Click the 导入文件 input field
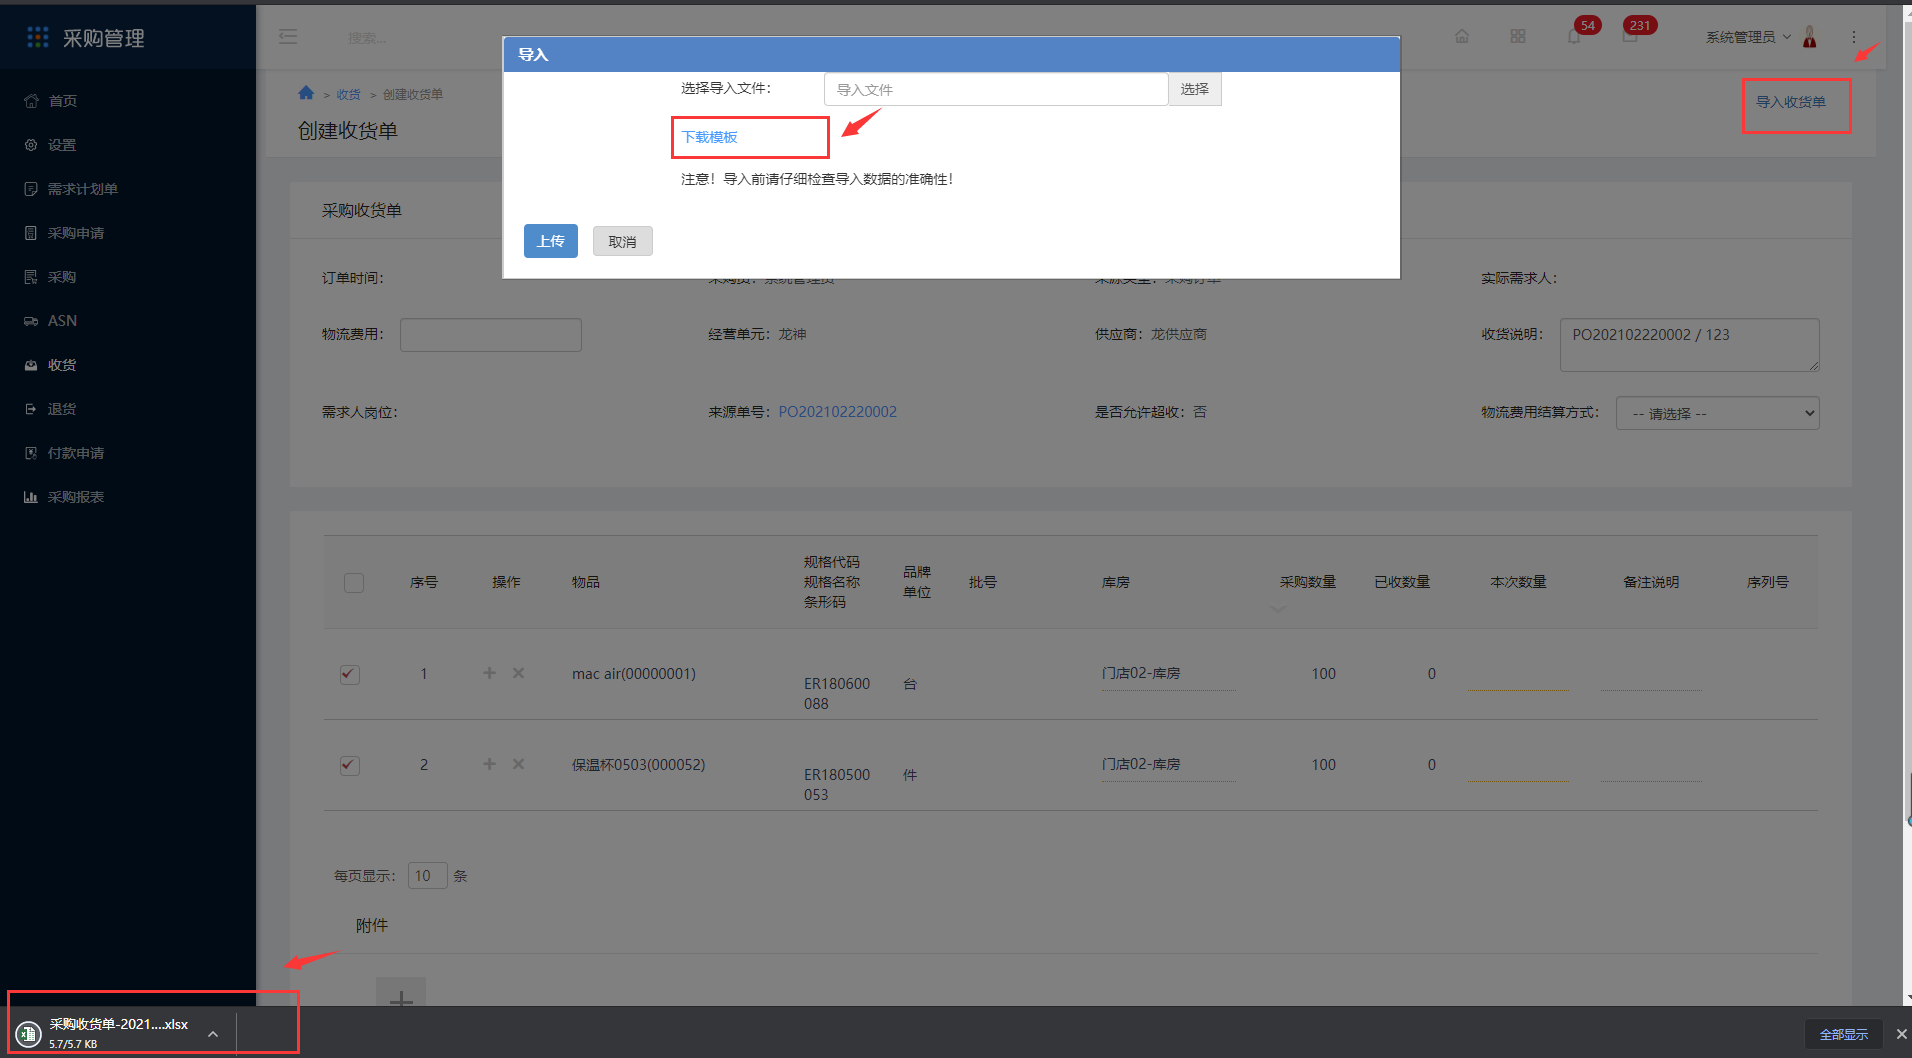The height and width of the screenshot is (1058, 1912). coord(996,89)
